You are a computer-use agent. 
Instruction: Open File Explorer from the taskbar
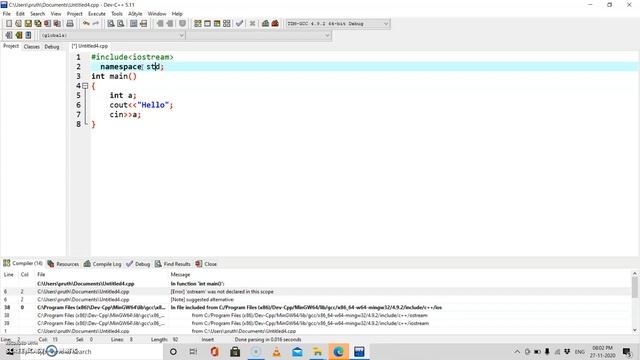click(x=318, y=351)
